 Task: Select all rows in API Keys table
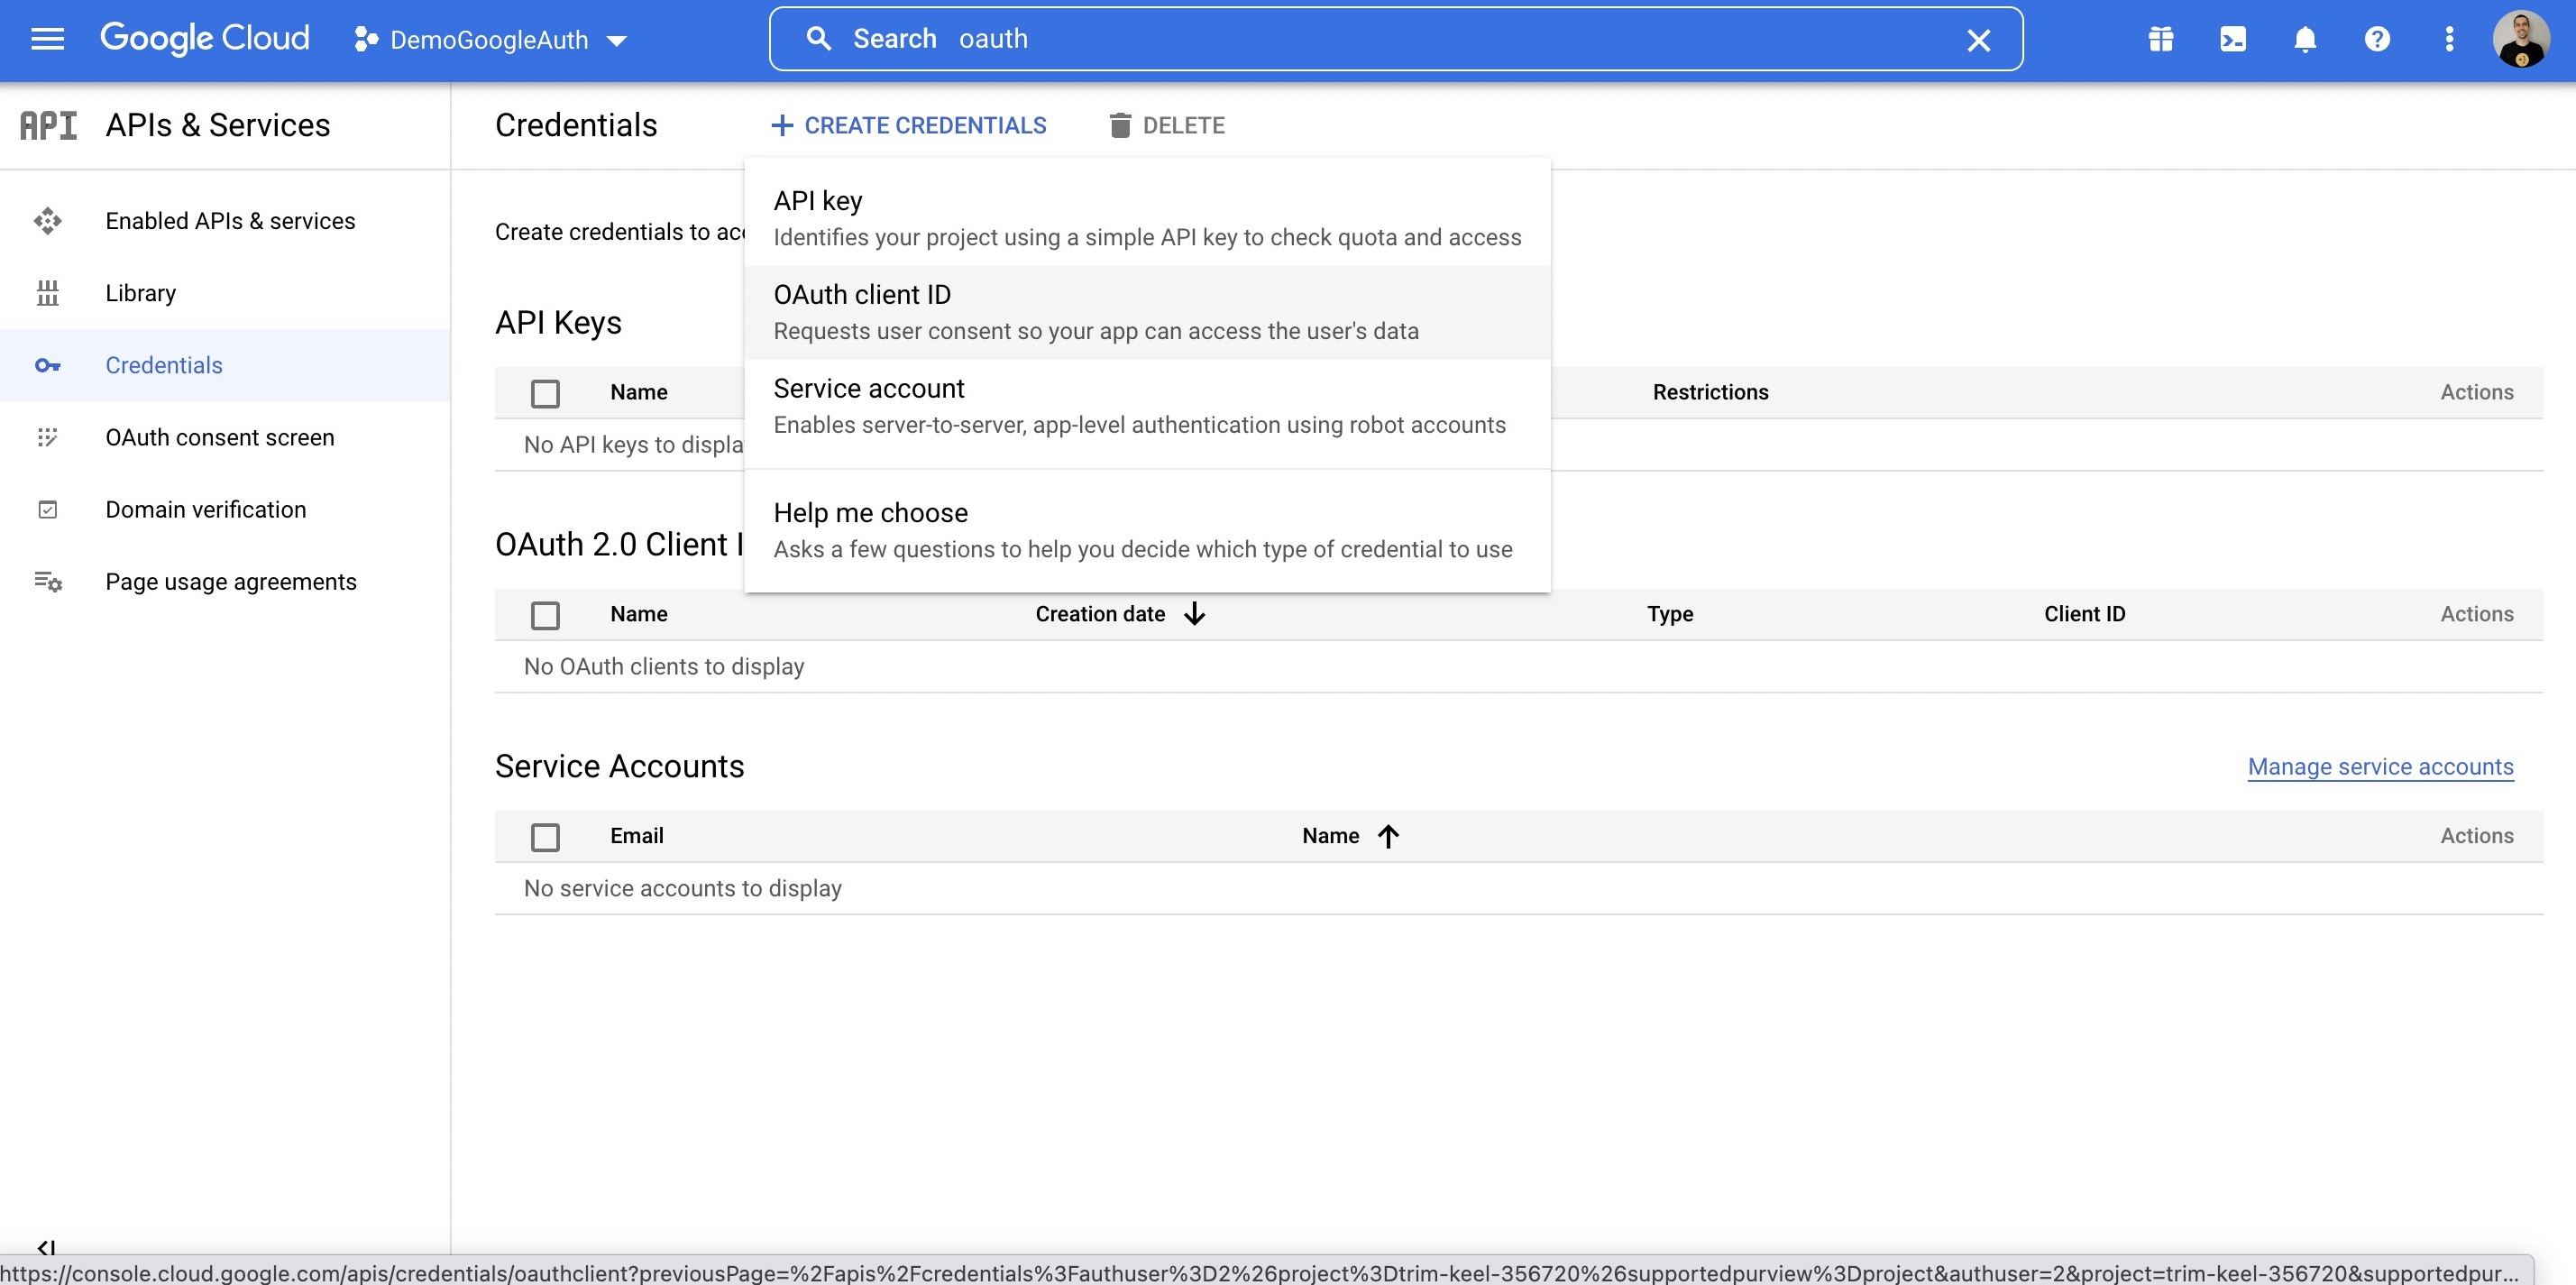545,393
